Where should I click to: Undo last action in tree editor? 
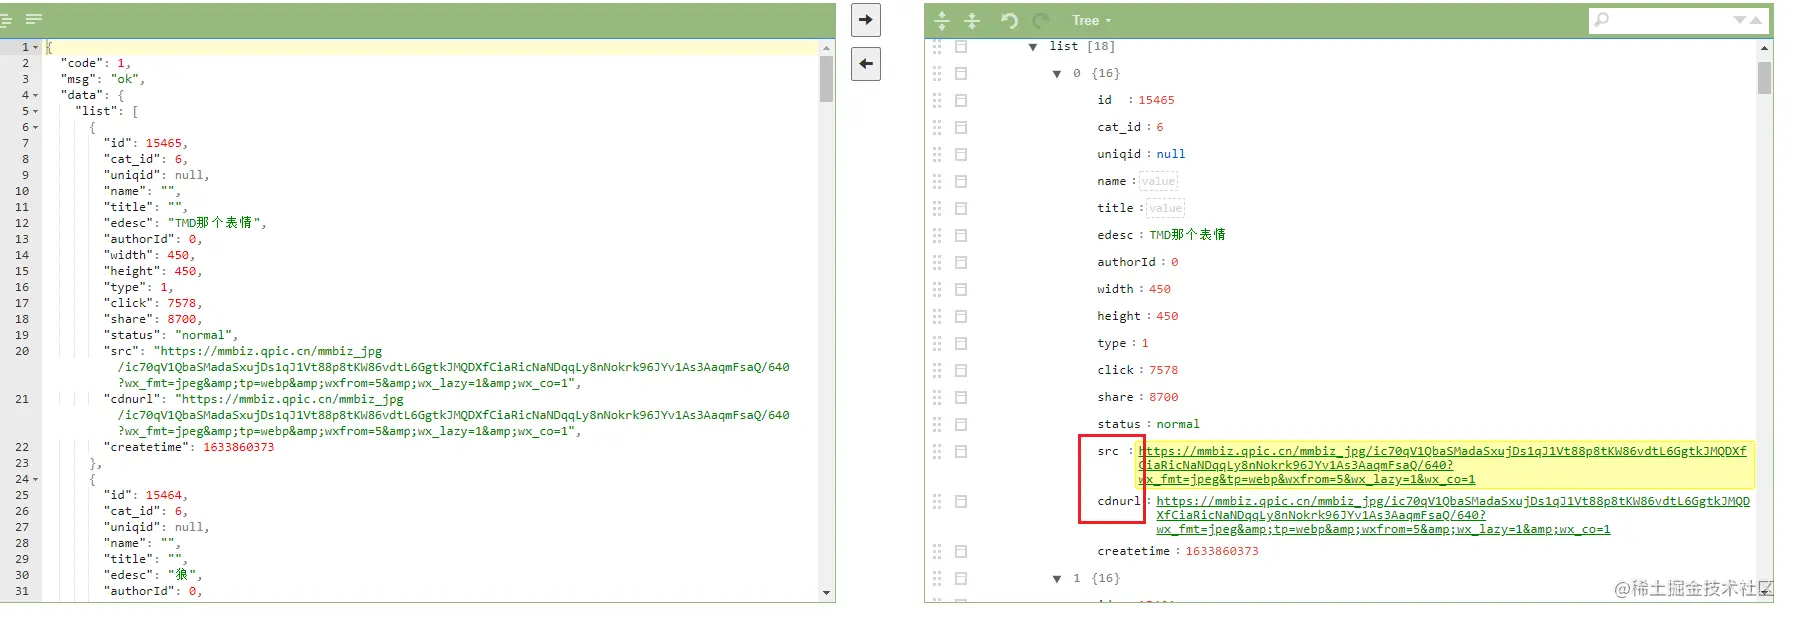click(1009, 20)
